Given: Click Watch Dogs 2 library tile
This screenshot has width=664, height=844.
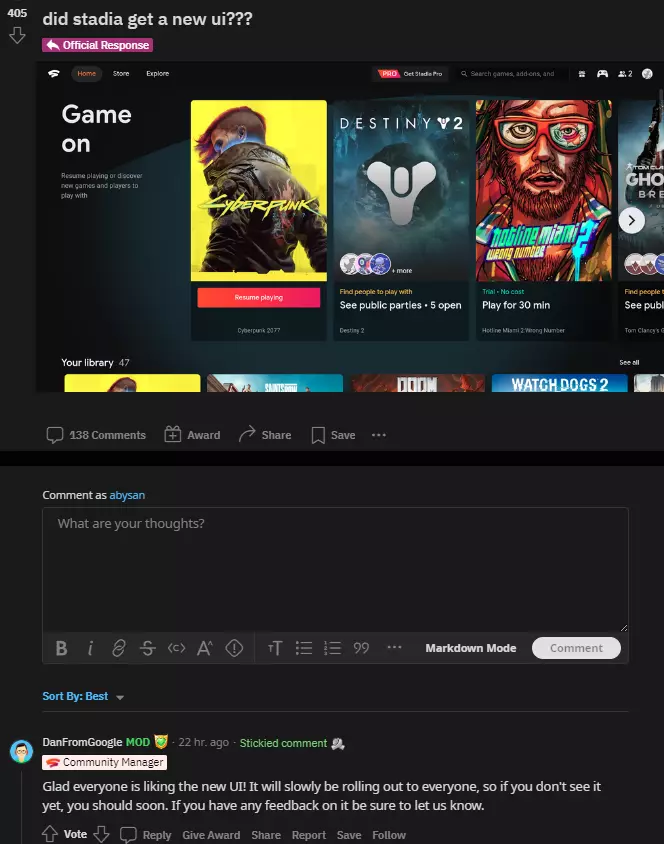Looking at the screenshot, I should [x=560, y=383].
